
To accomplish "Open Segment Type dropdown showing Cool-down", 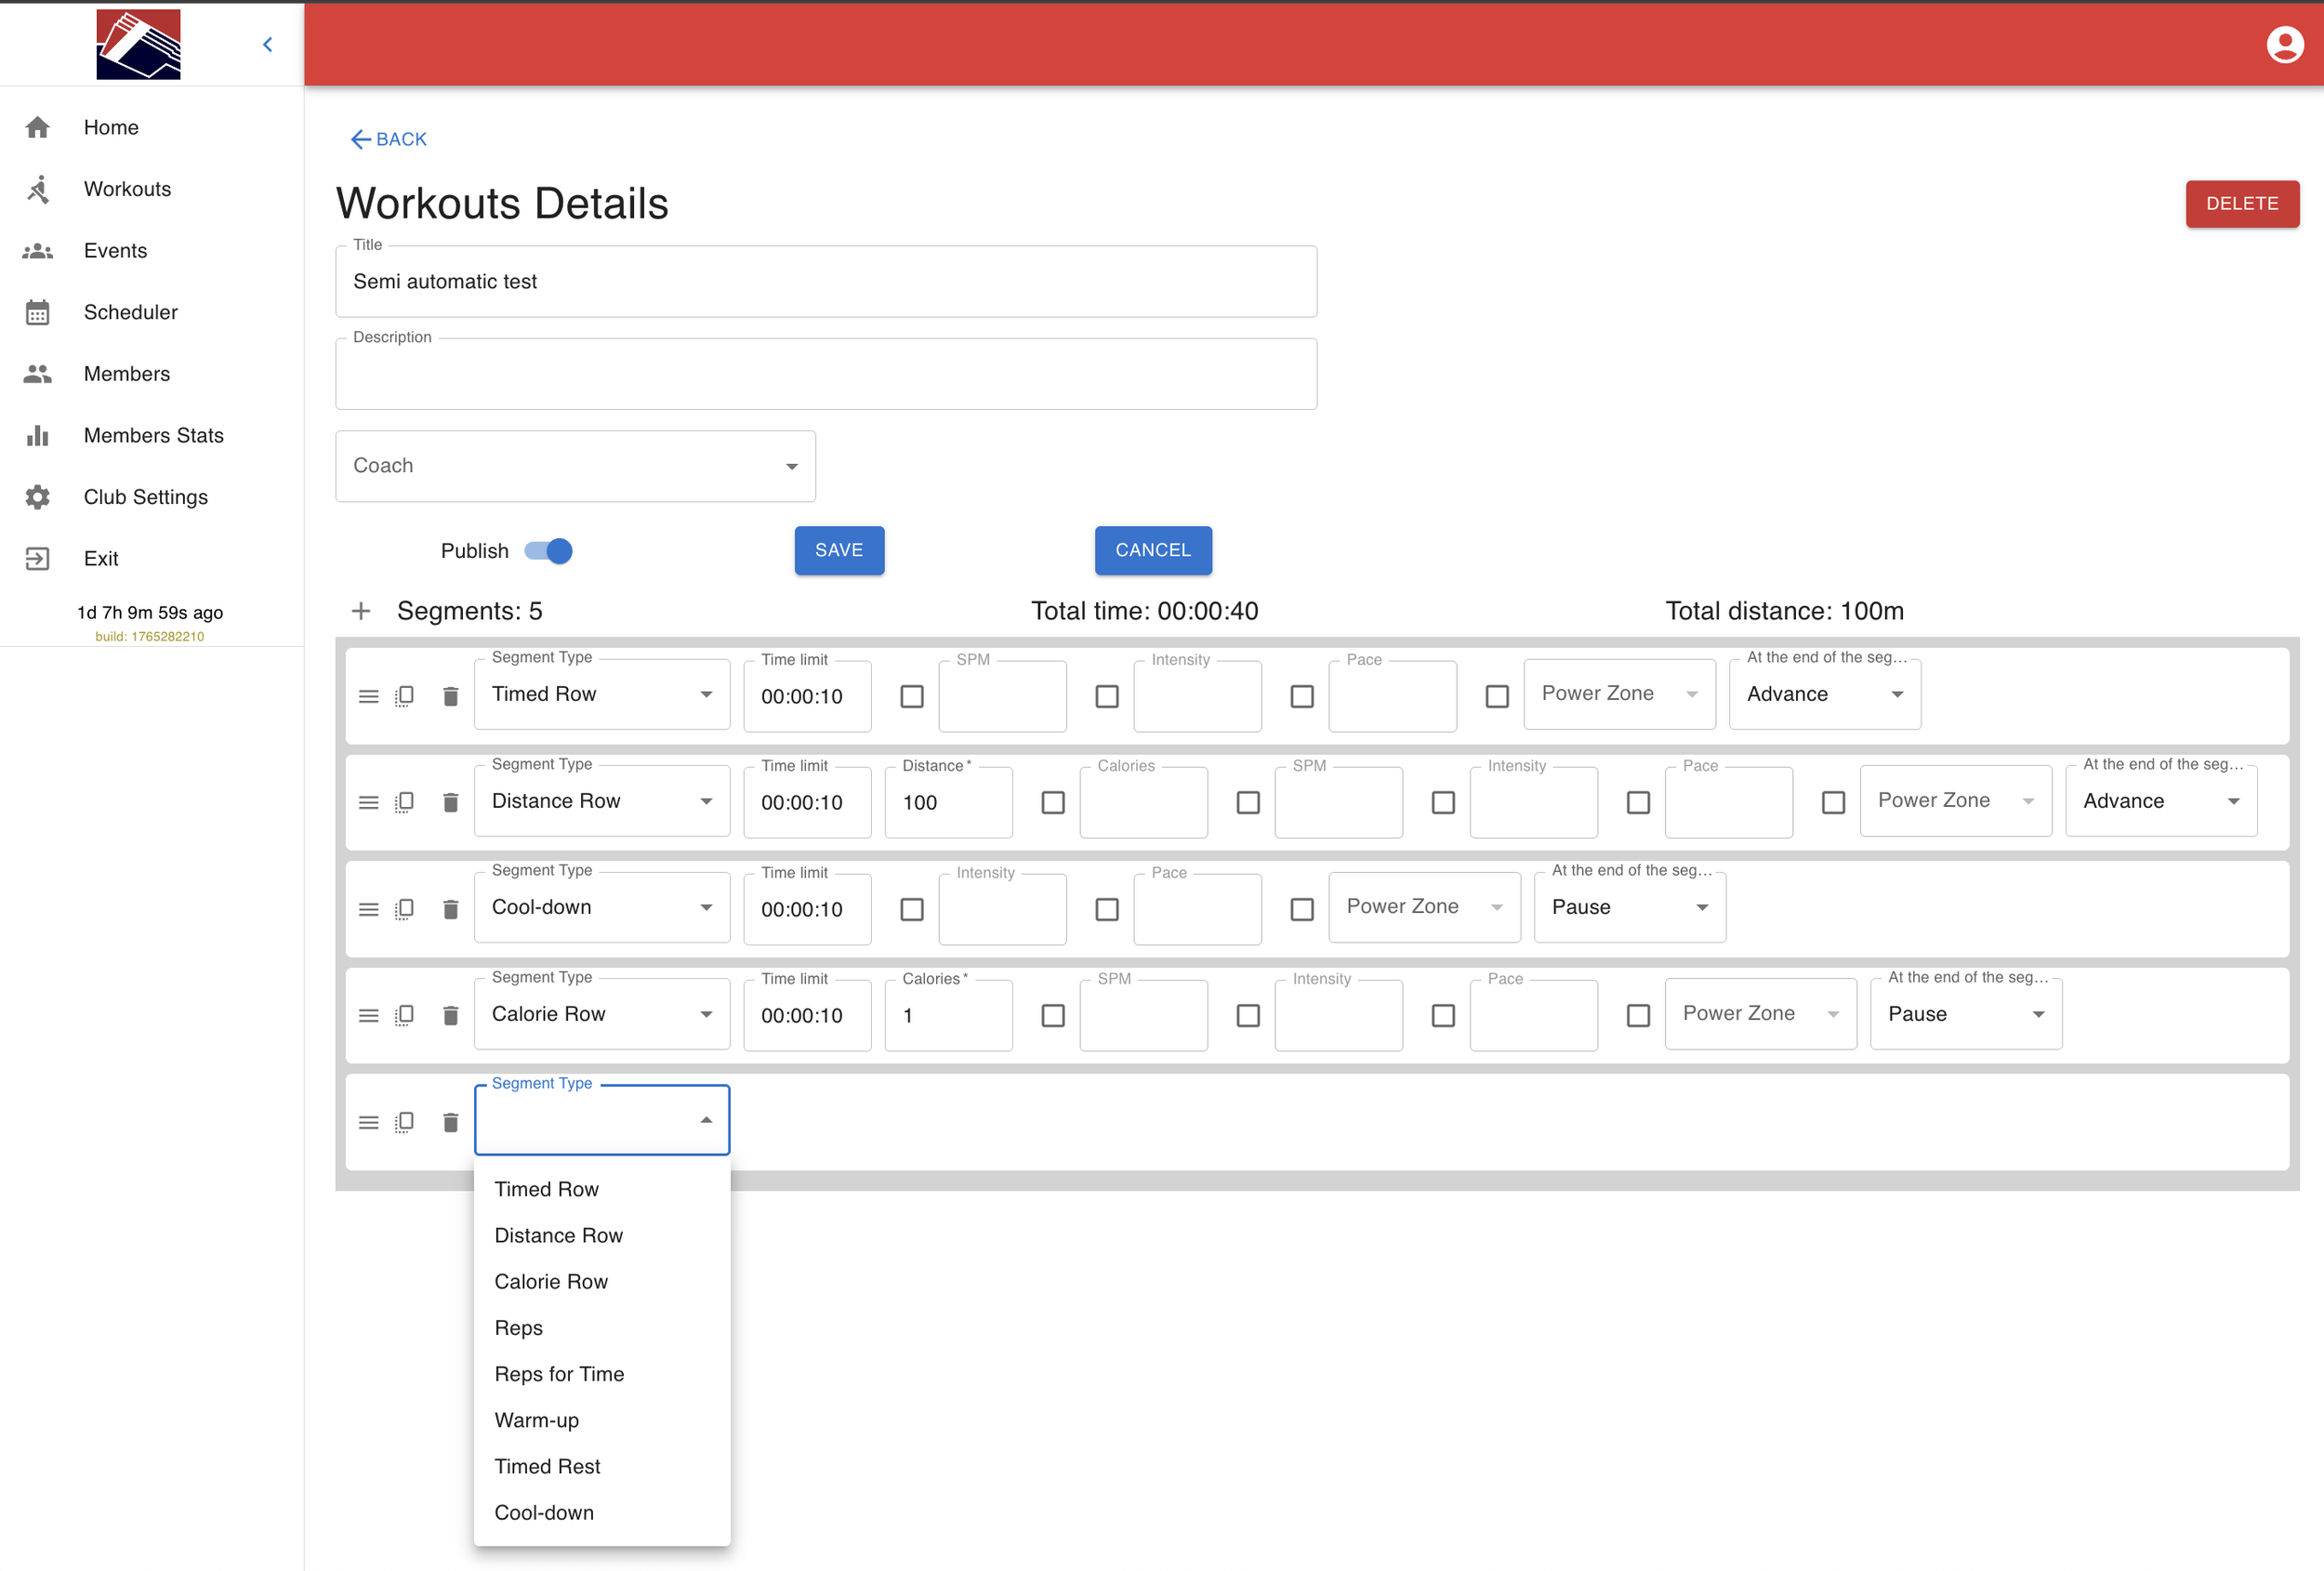I will pyautogui.click(x=602, y=907).
